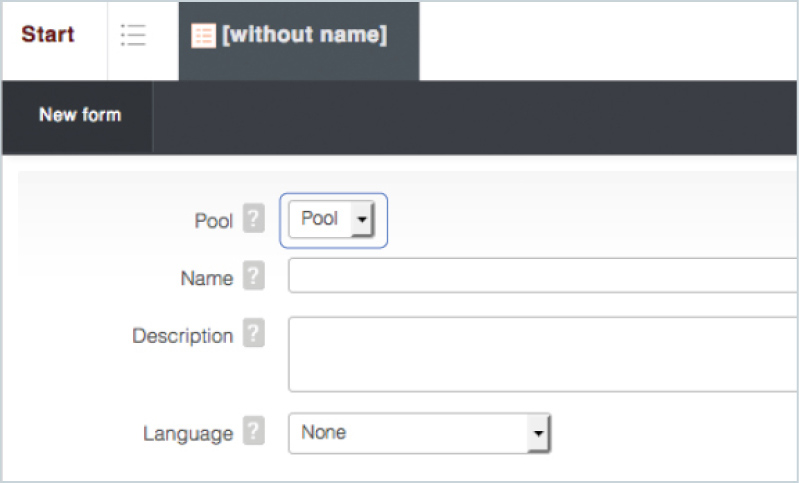Click the arrow on the Pool select box
Viewport: 799px width, 483px height.
click(361, 219)
